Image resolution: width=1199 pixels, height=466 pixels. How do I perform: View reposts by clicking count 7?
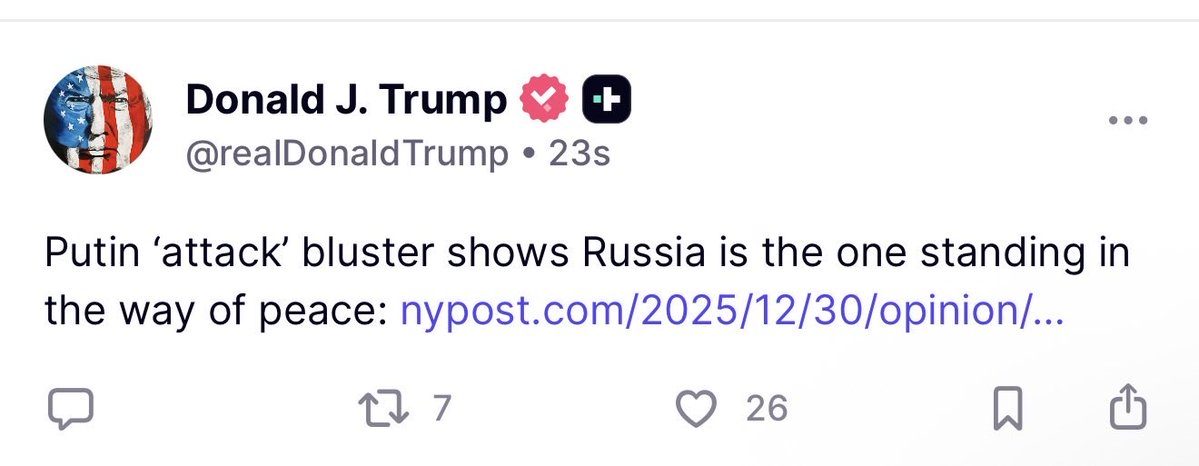[x=438, y=408]
